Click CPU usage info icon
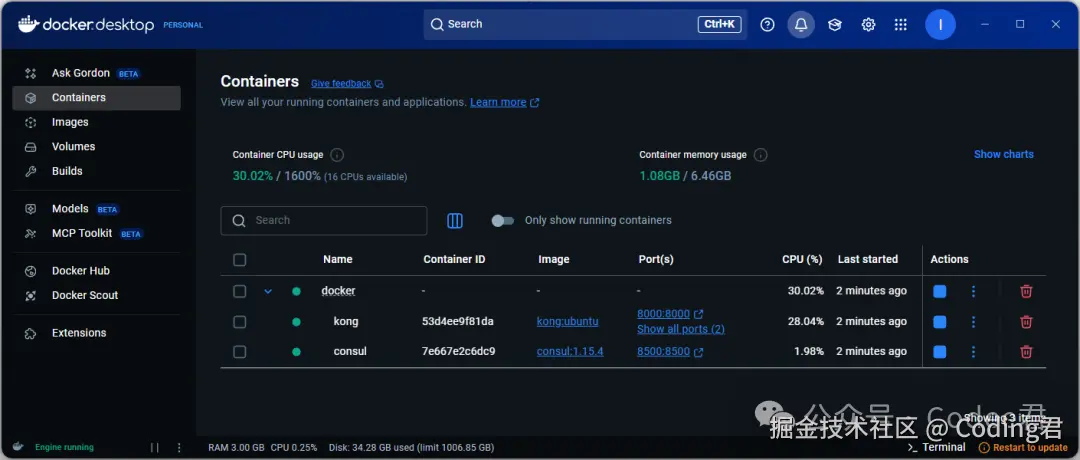 [337, 155]
